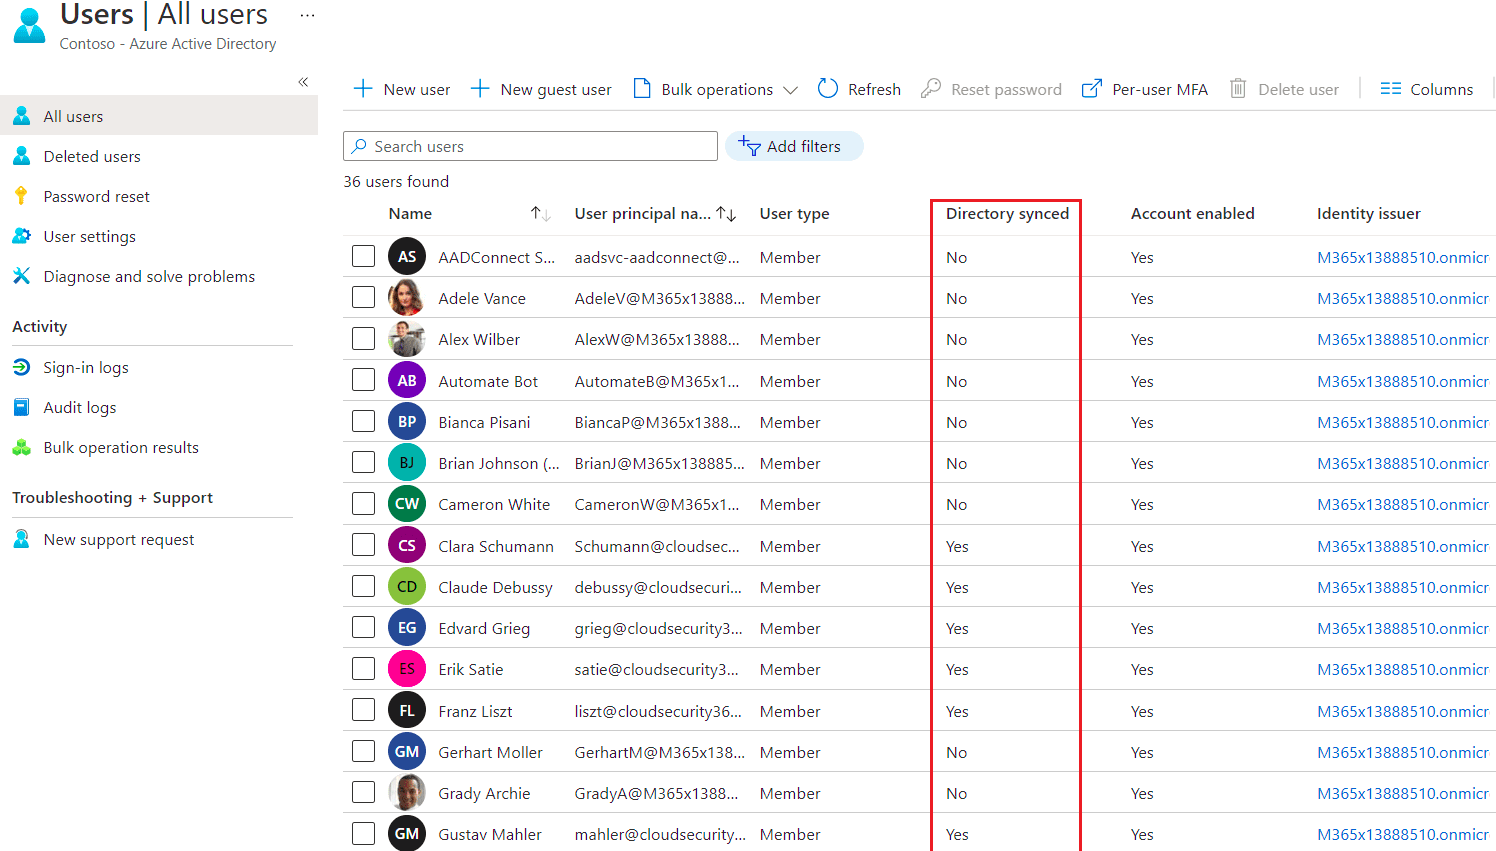
Task: Tick the Automate Bot row checkbox
Action: (x=363, y=381)
